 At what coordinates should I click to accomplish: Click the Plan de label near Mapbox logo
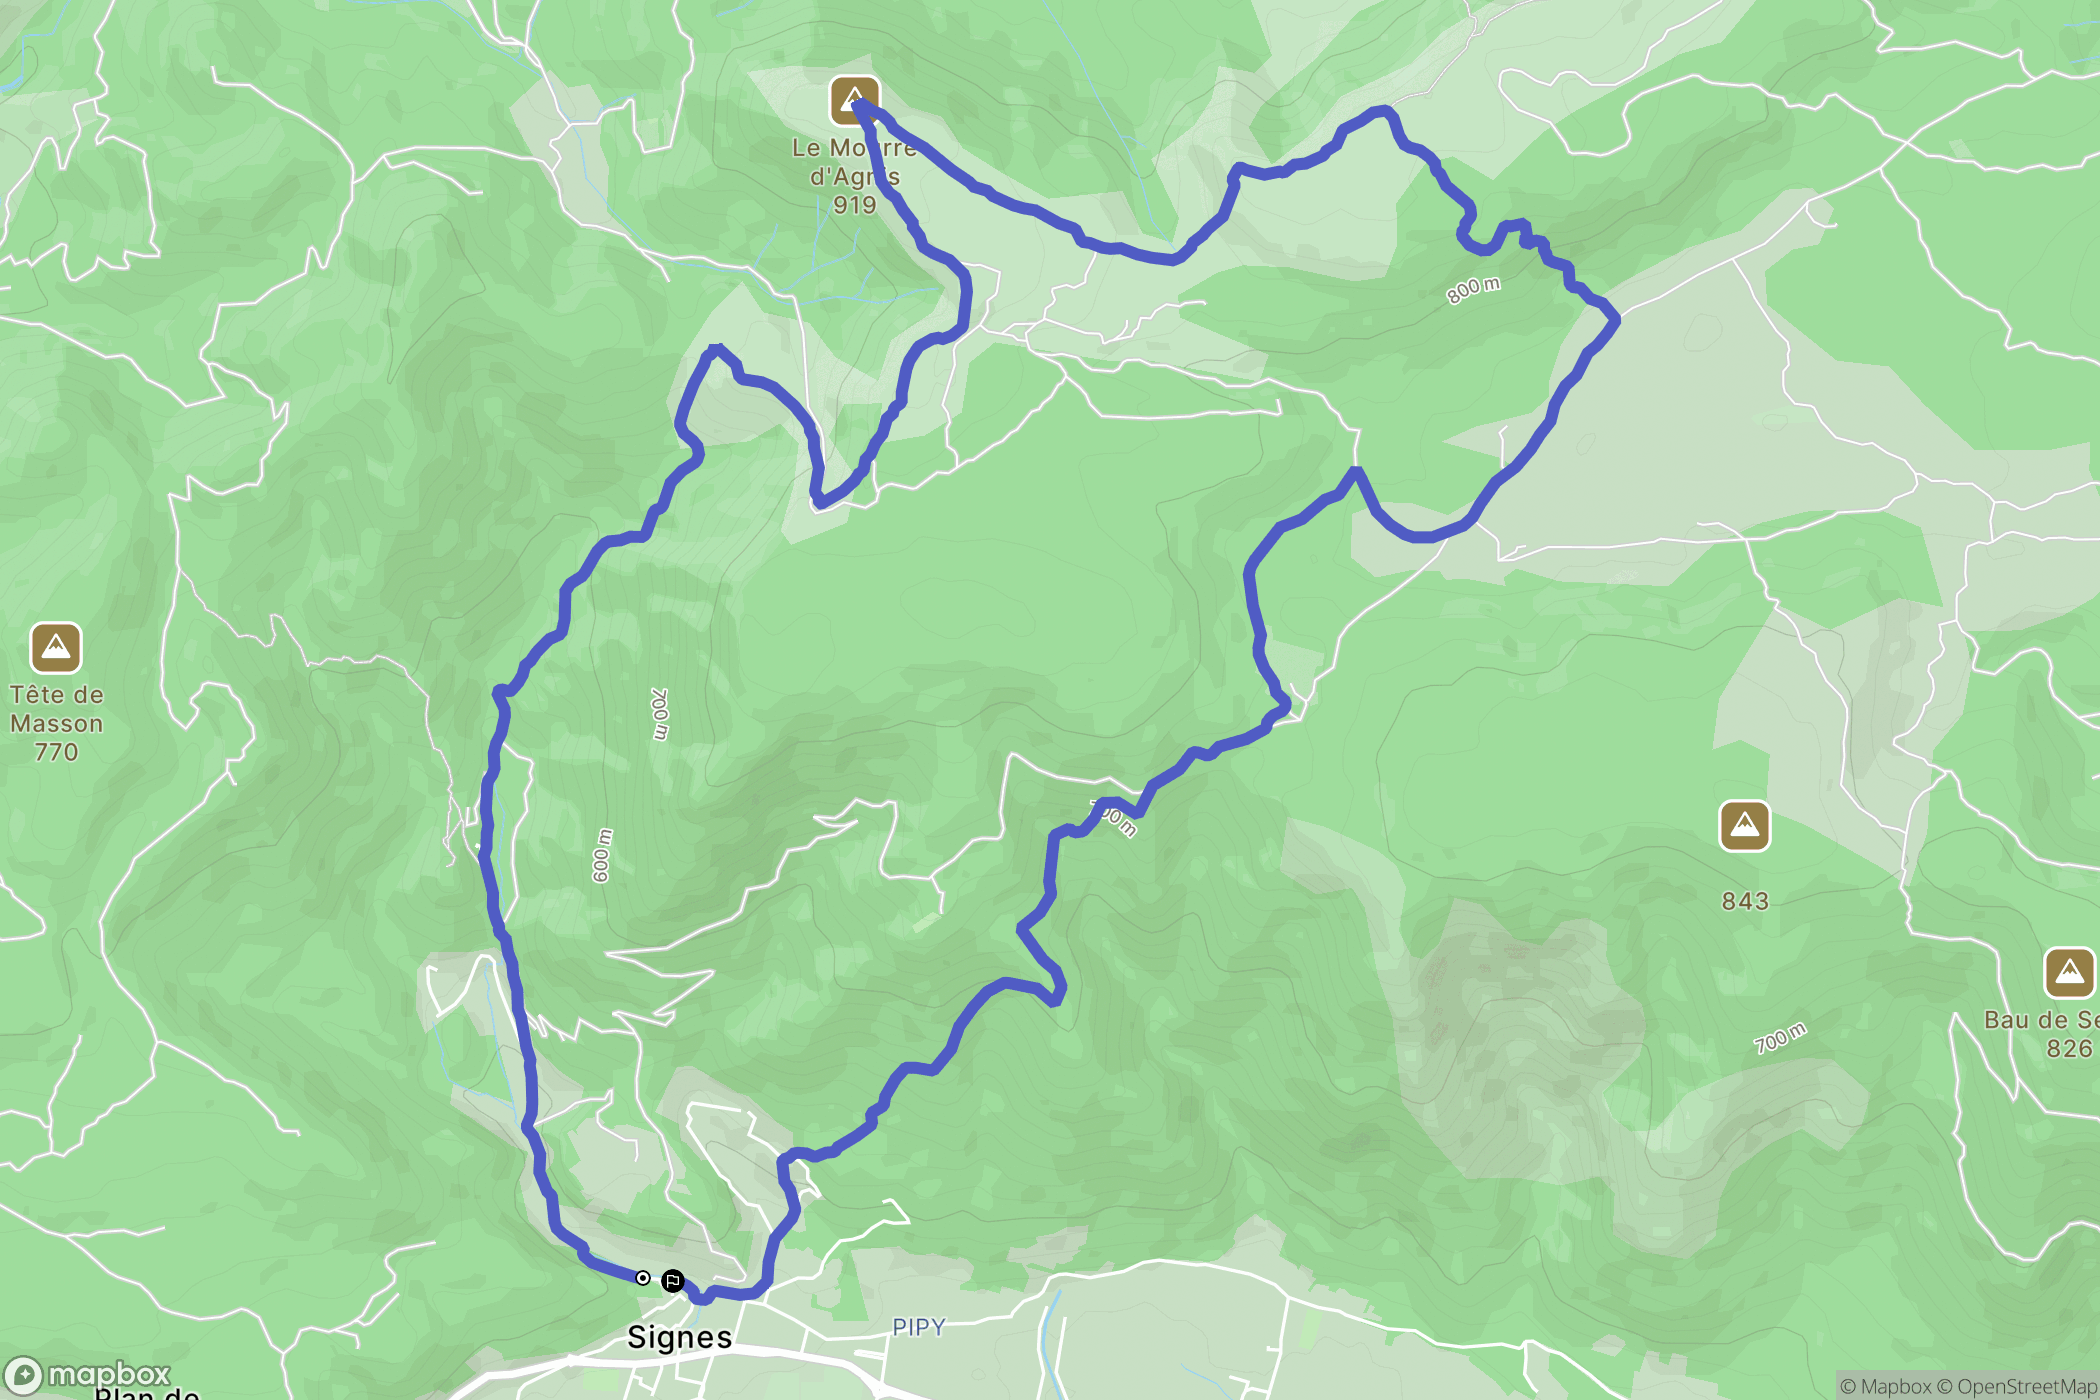coord(147,1392)
